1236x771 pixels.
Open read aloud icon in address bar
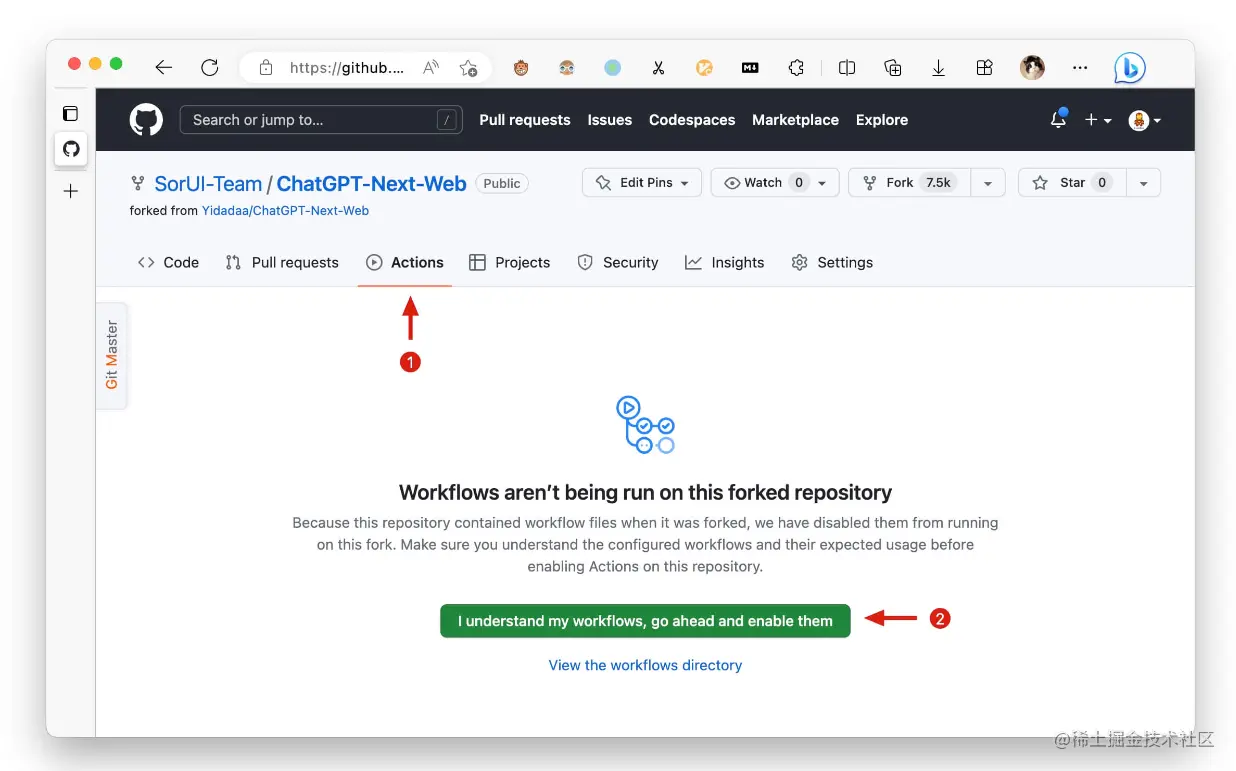(x=431, y=68)
